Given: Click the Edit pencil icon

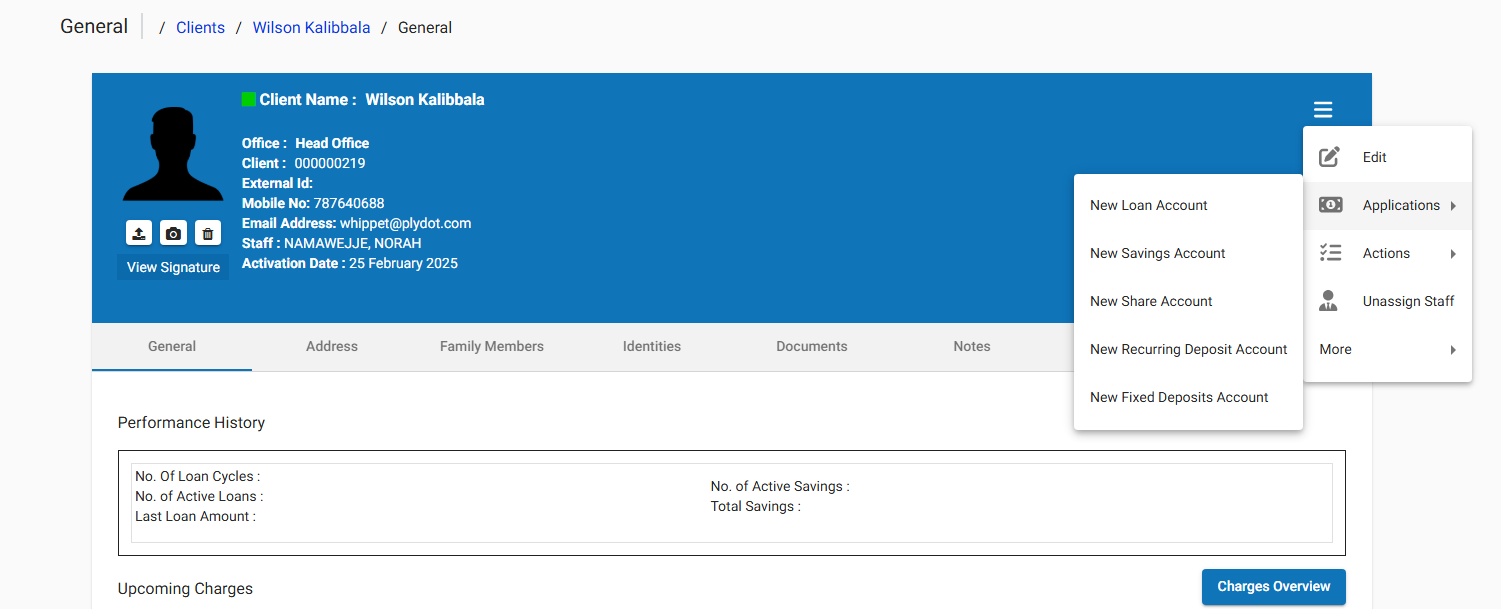Looking at the screenshot, I should pos(1329,157).
